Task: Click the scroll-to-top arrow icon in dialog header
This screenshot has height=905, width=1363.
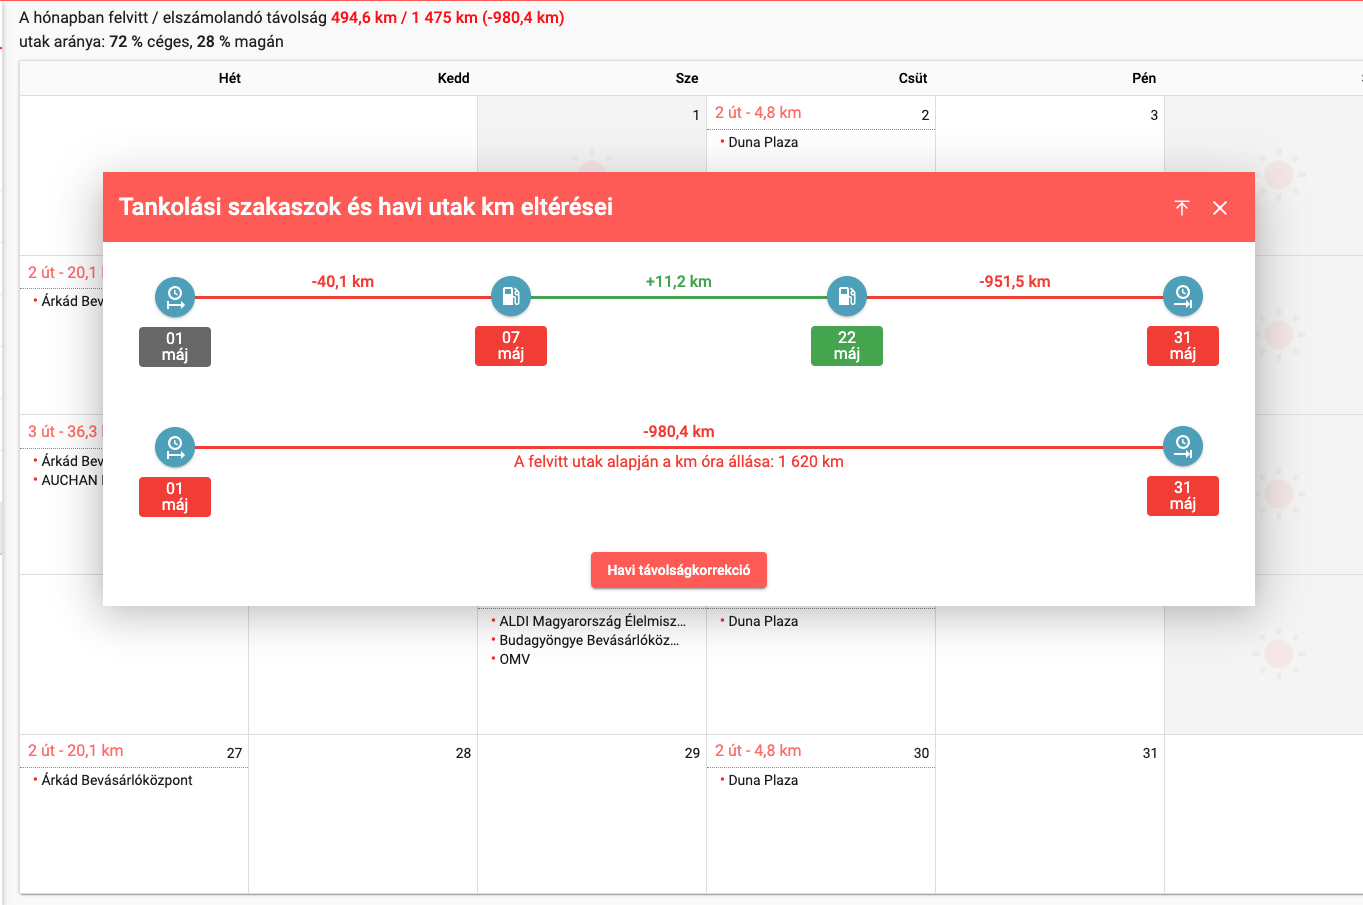Action: click(x=1182, y=208)
